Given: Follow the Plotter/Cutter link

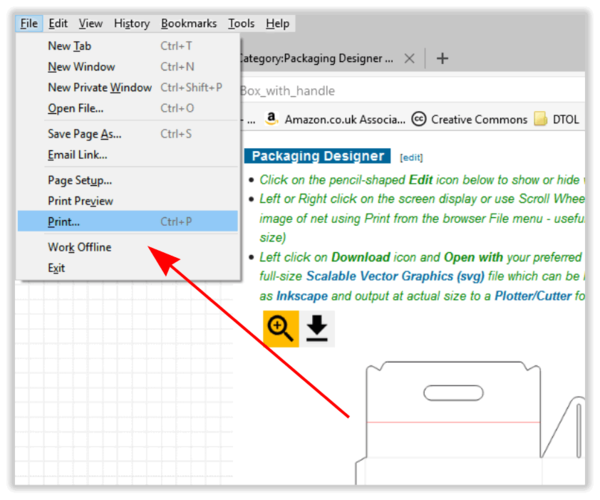Looking at the screenshot, I should pos(533,296).
